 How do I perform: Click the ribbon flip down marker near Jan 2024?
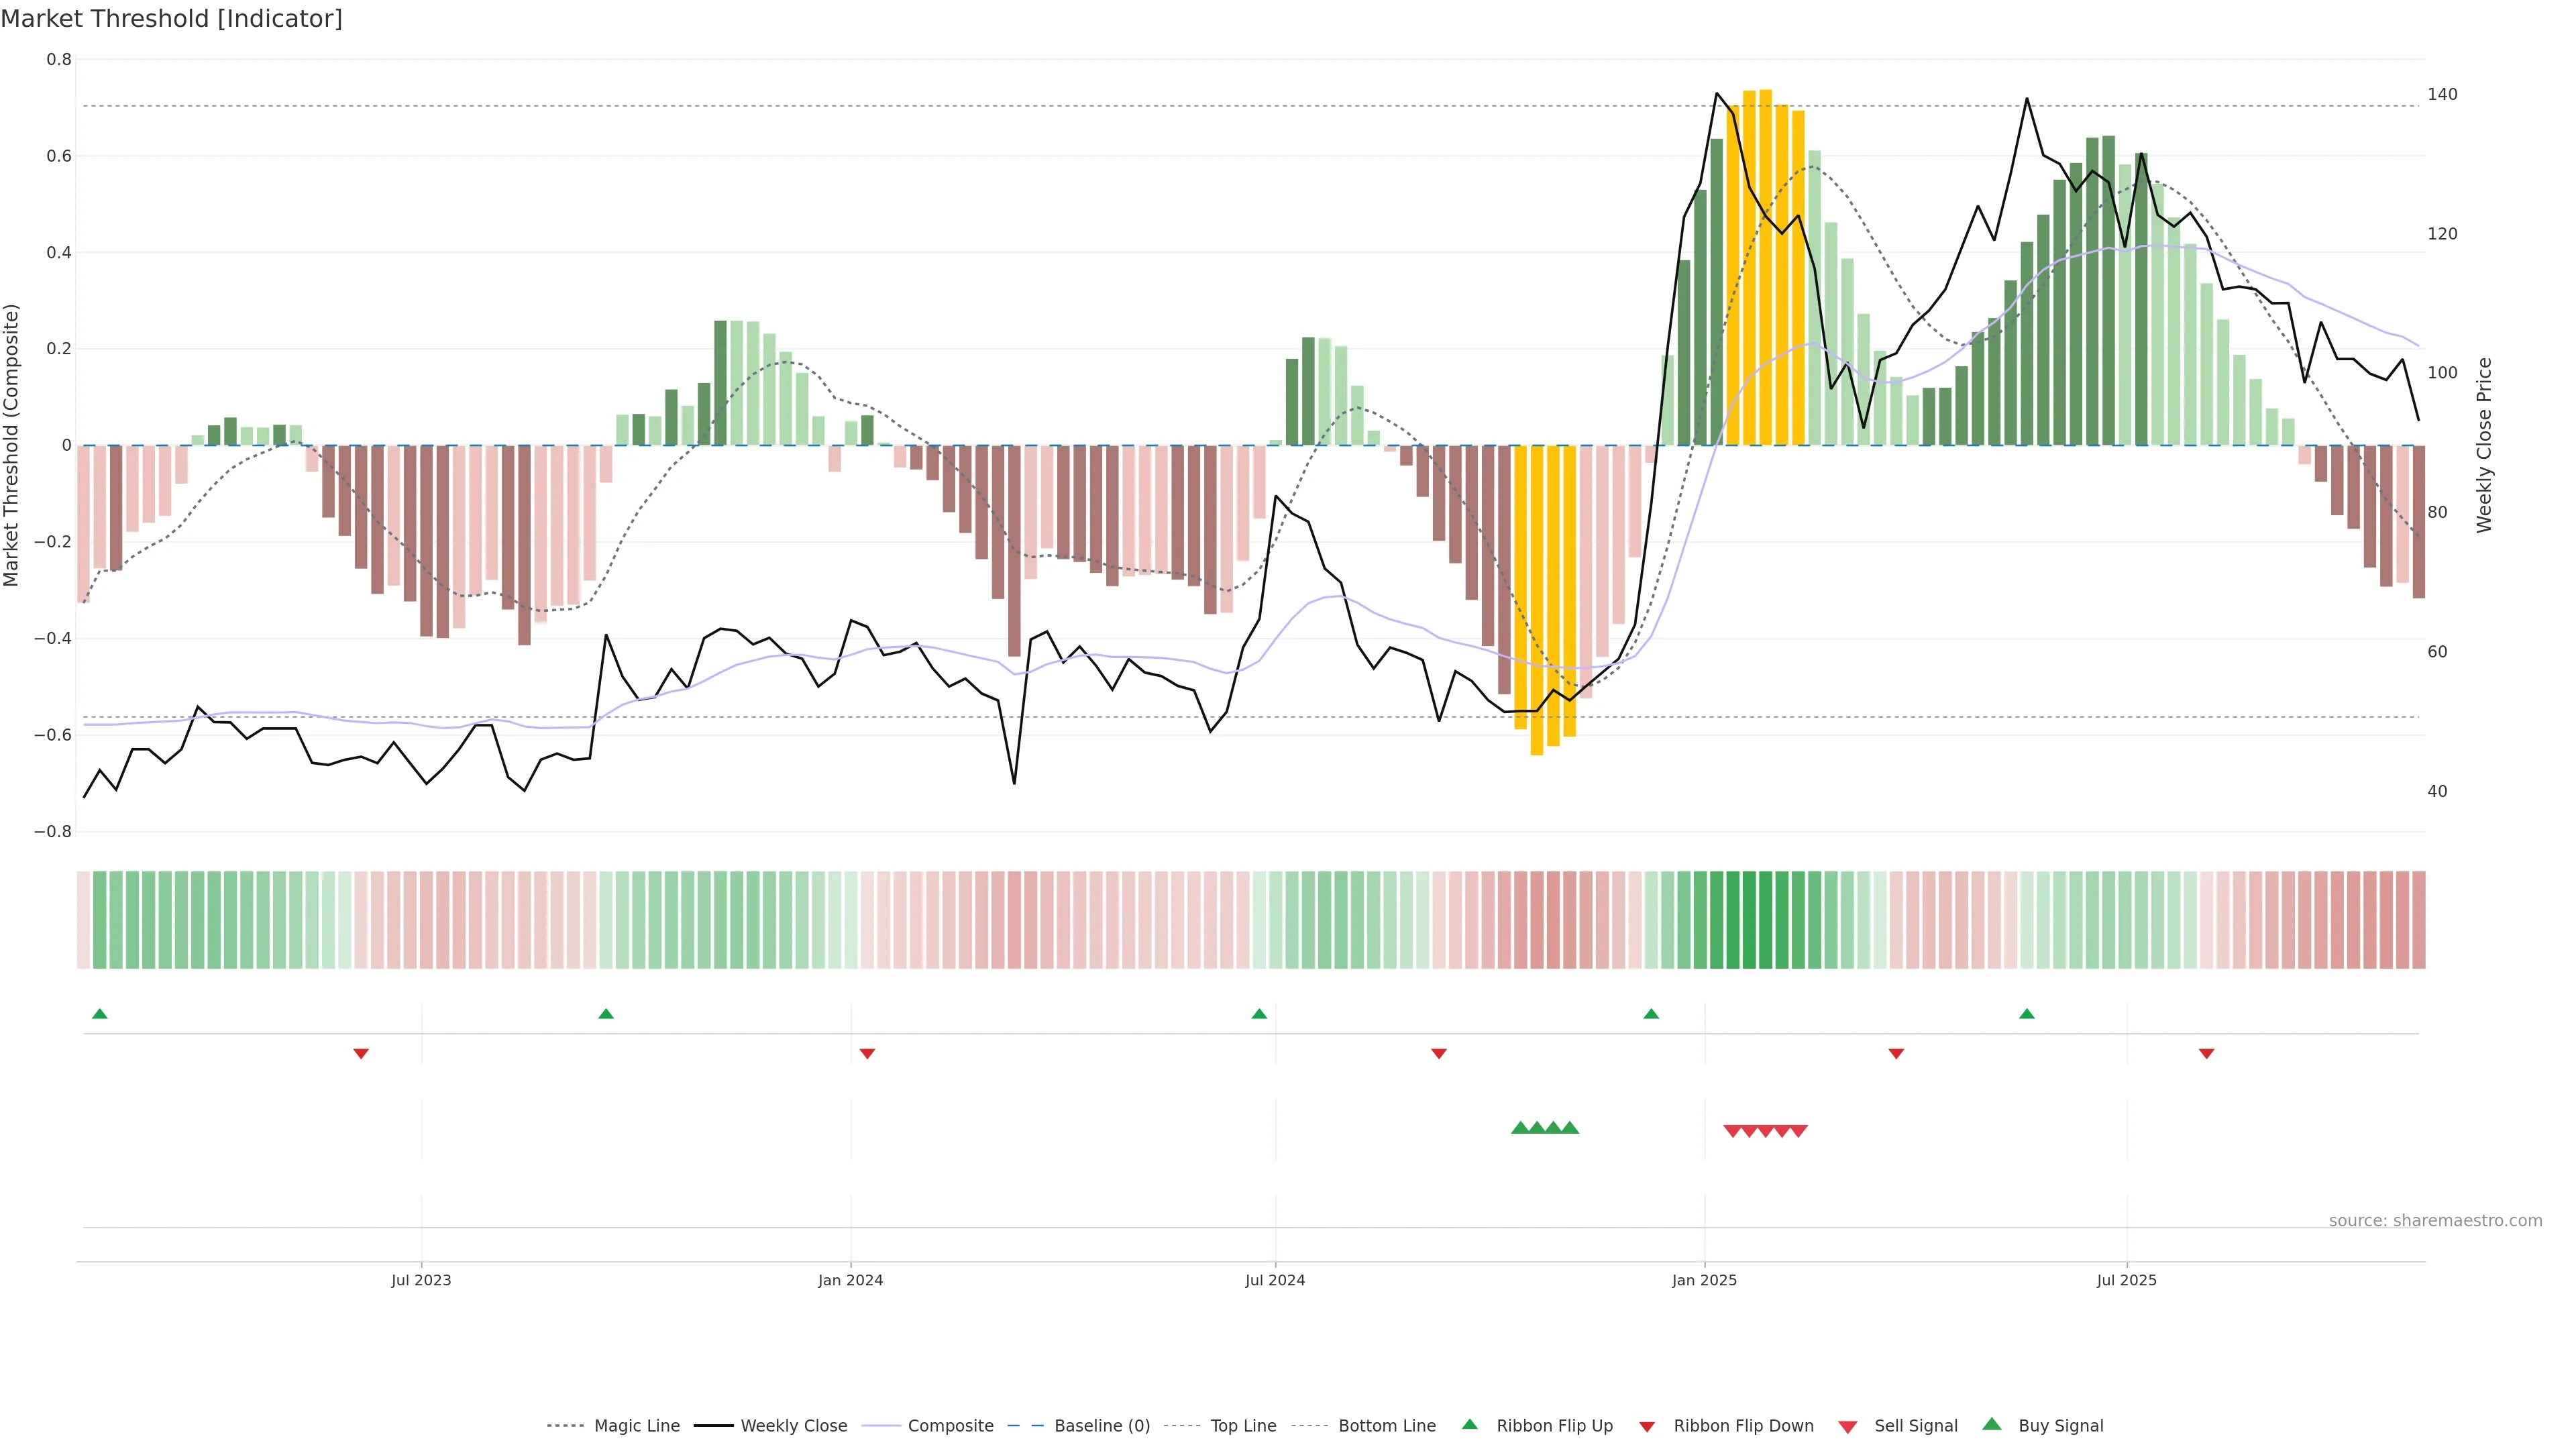[867, 1054]
